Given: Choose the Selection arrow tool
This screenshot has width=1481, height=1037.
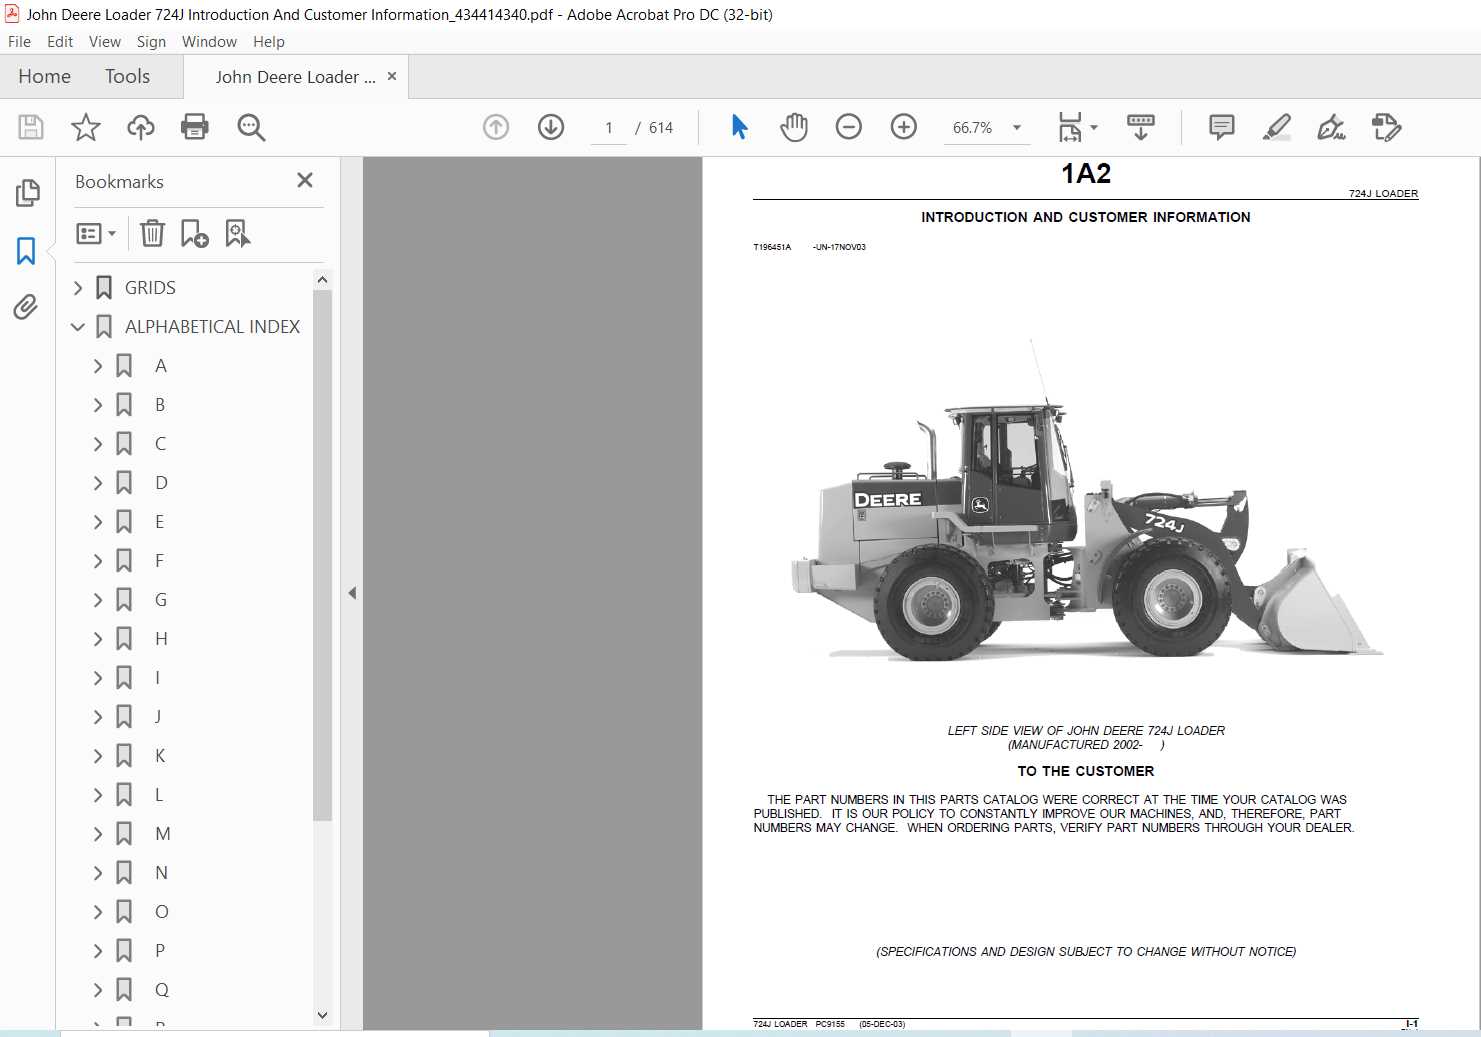Looking at the screenshot, I should click(740, 127).
